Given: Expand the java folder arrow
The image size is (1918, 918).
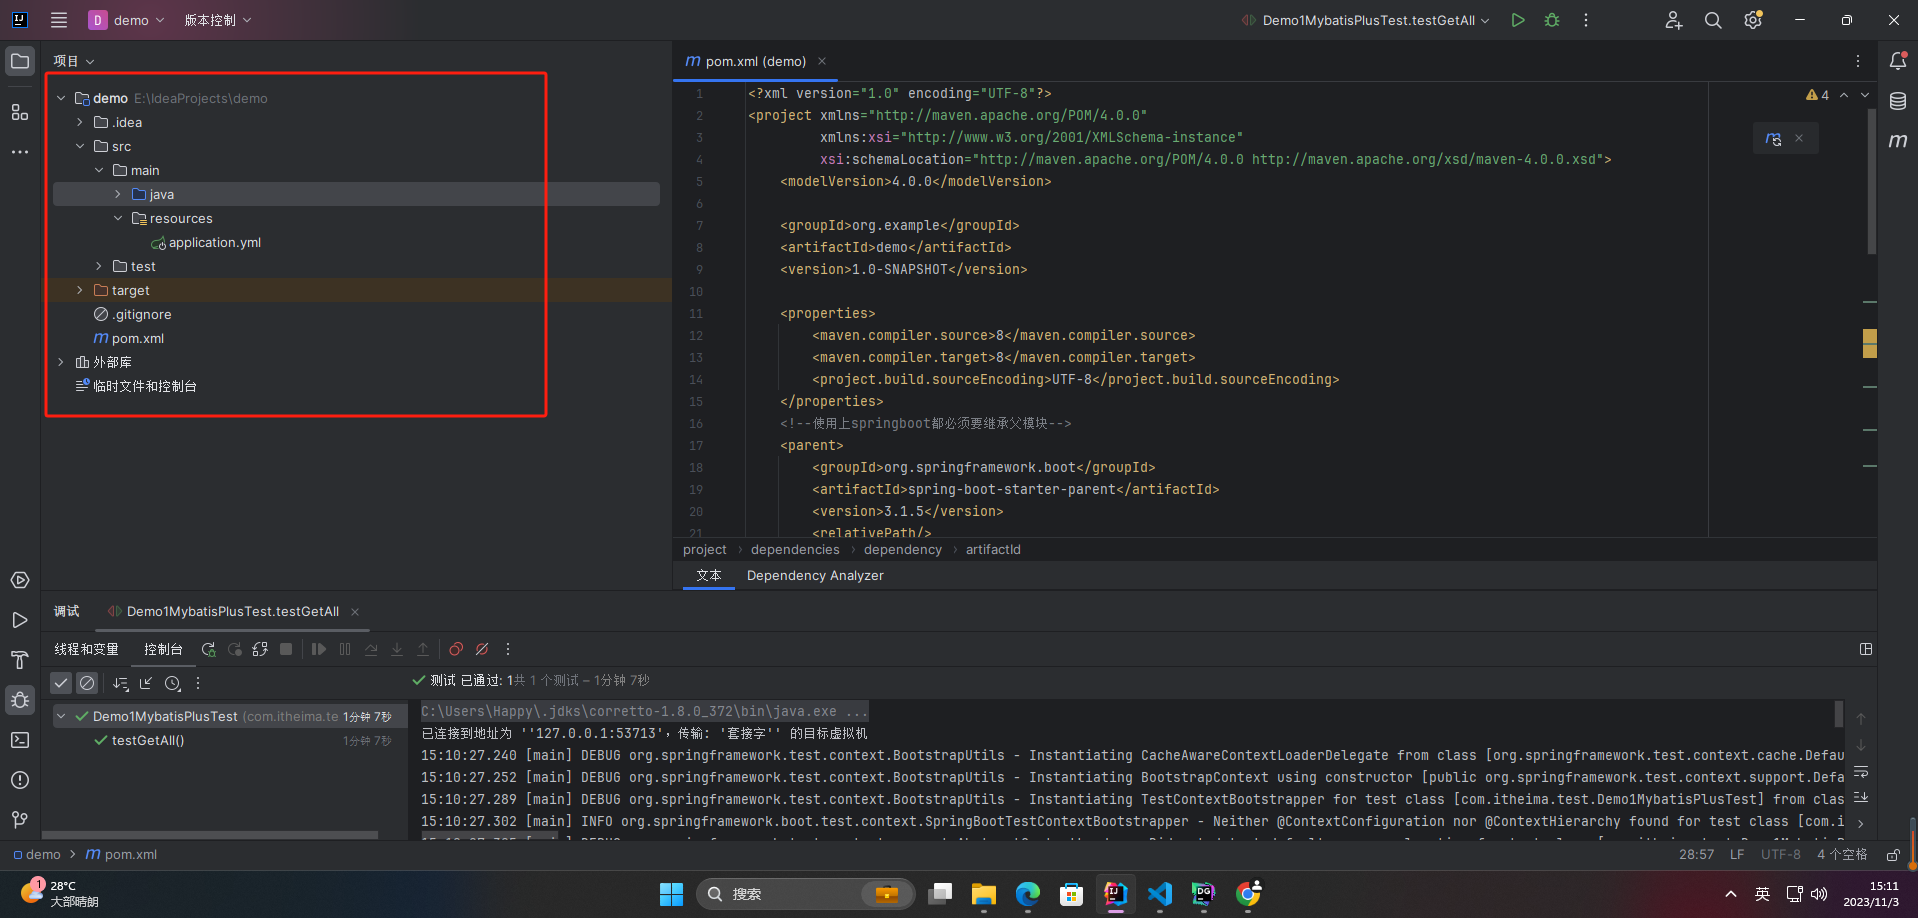Looking at the screenshot, I should tap(118, 194).
